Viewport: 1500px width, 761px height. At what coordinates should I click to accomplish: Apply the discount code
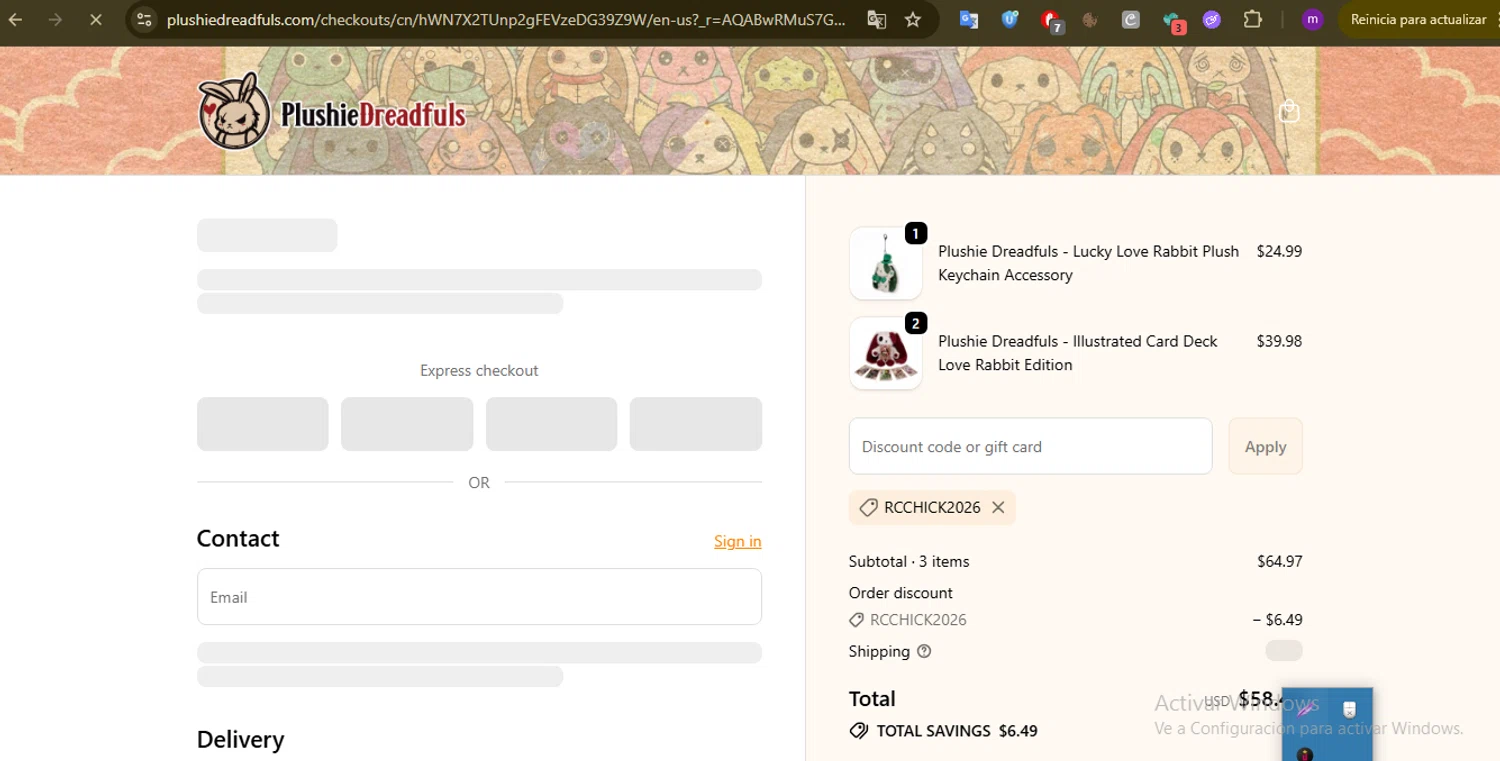(1265, 446)
